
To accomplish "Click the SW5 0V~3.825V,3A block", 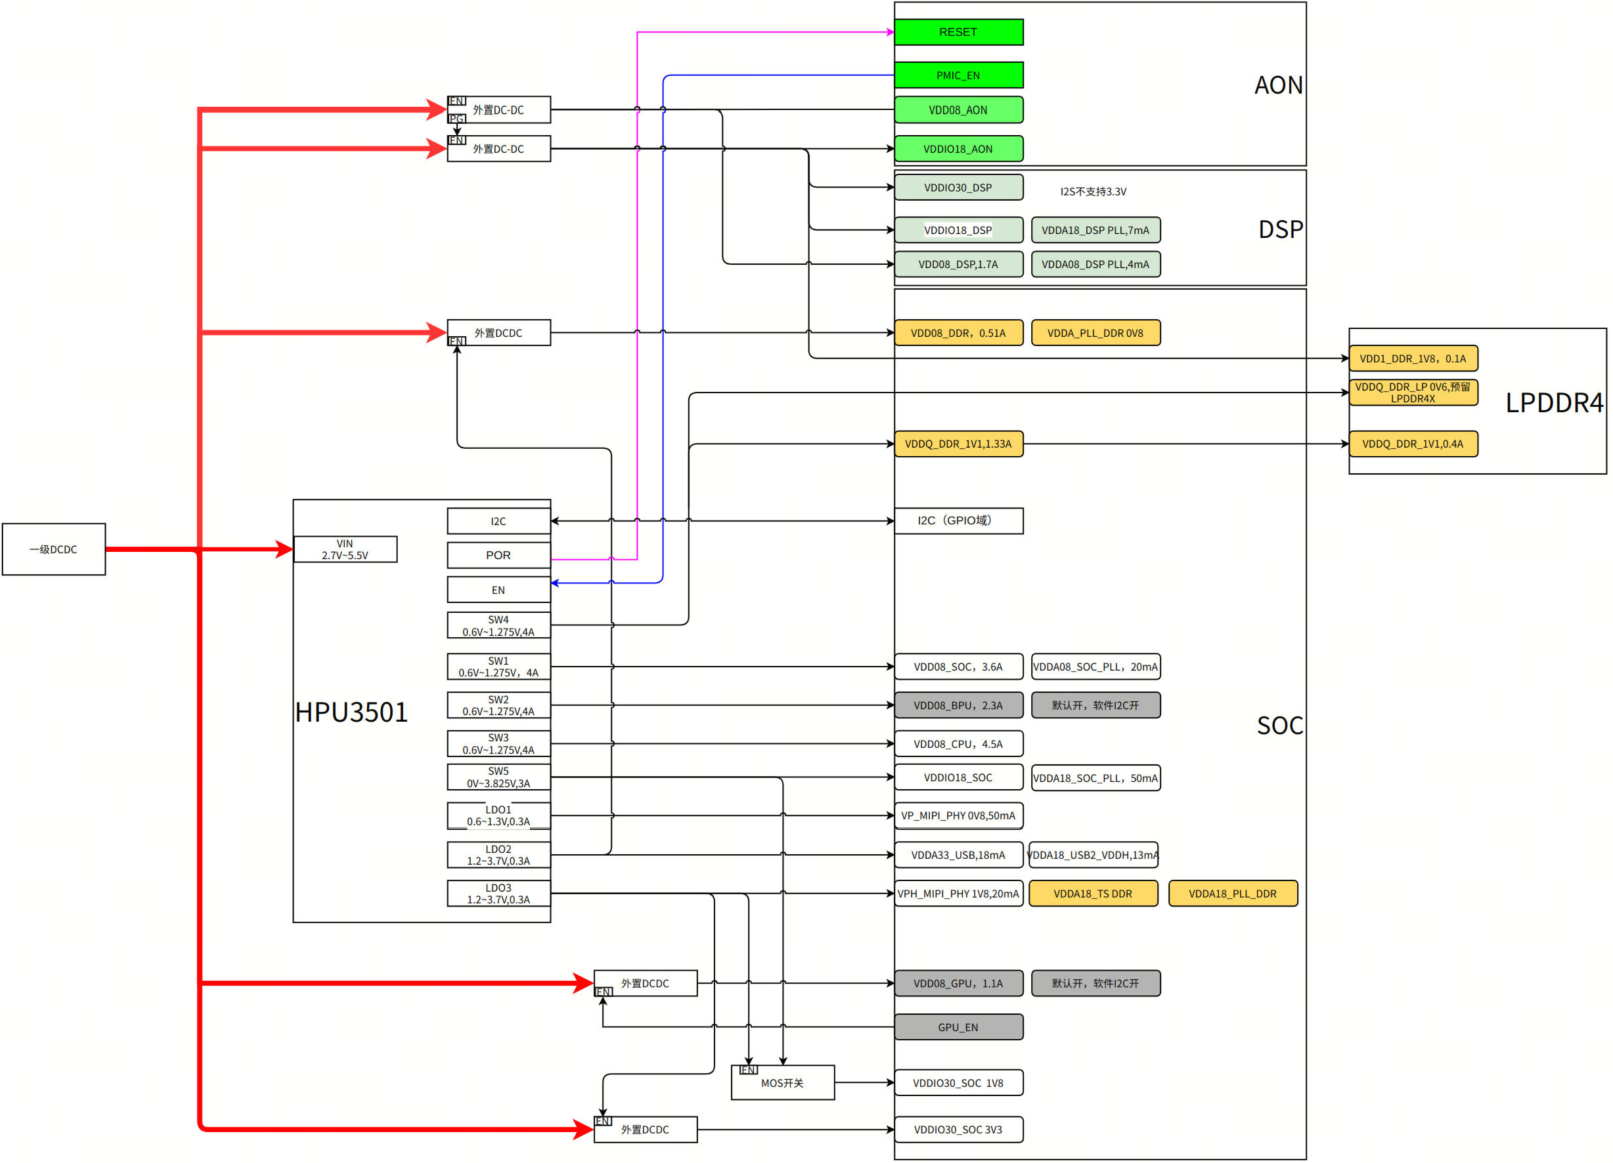I will tap(498, 777).
